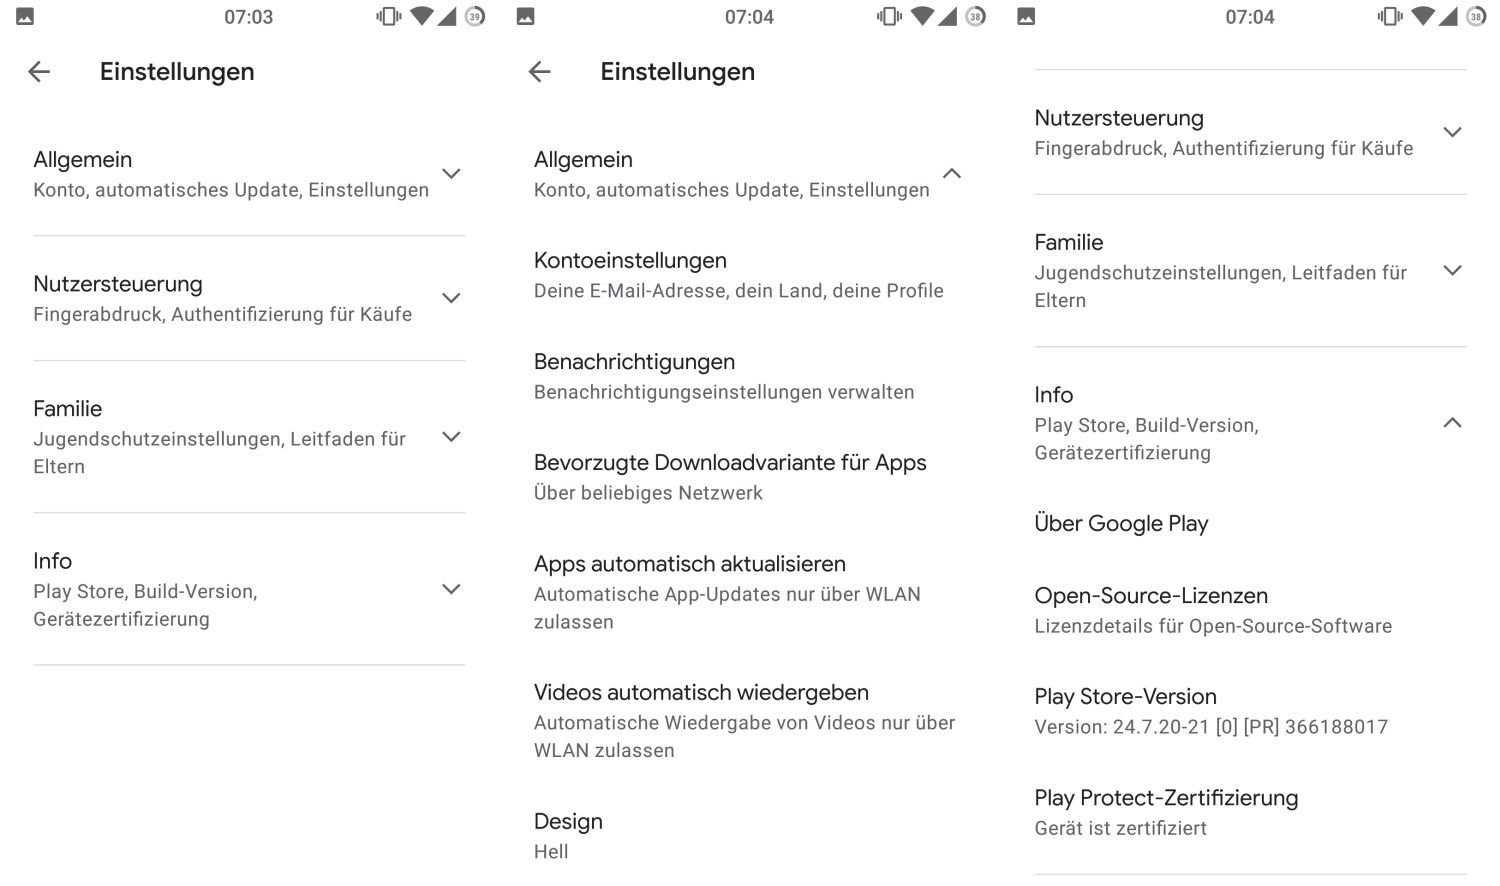Tap Wi-Fi icon in the 07:03 status bar
The height and width of the screenshot is (886, 1500).
(422, 16)
